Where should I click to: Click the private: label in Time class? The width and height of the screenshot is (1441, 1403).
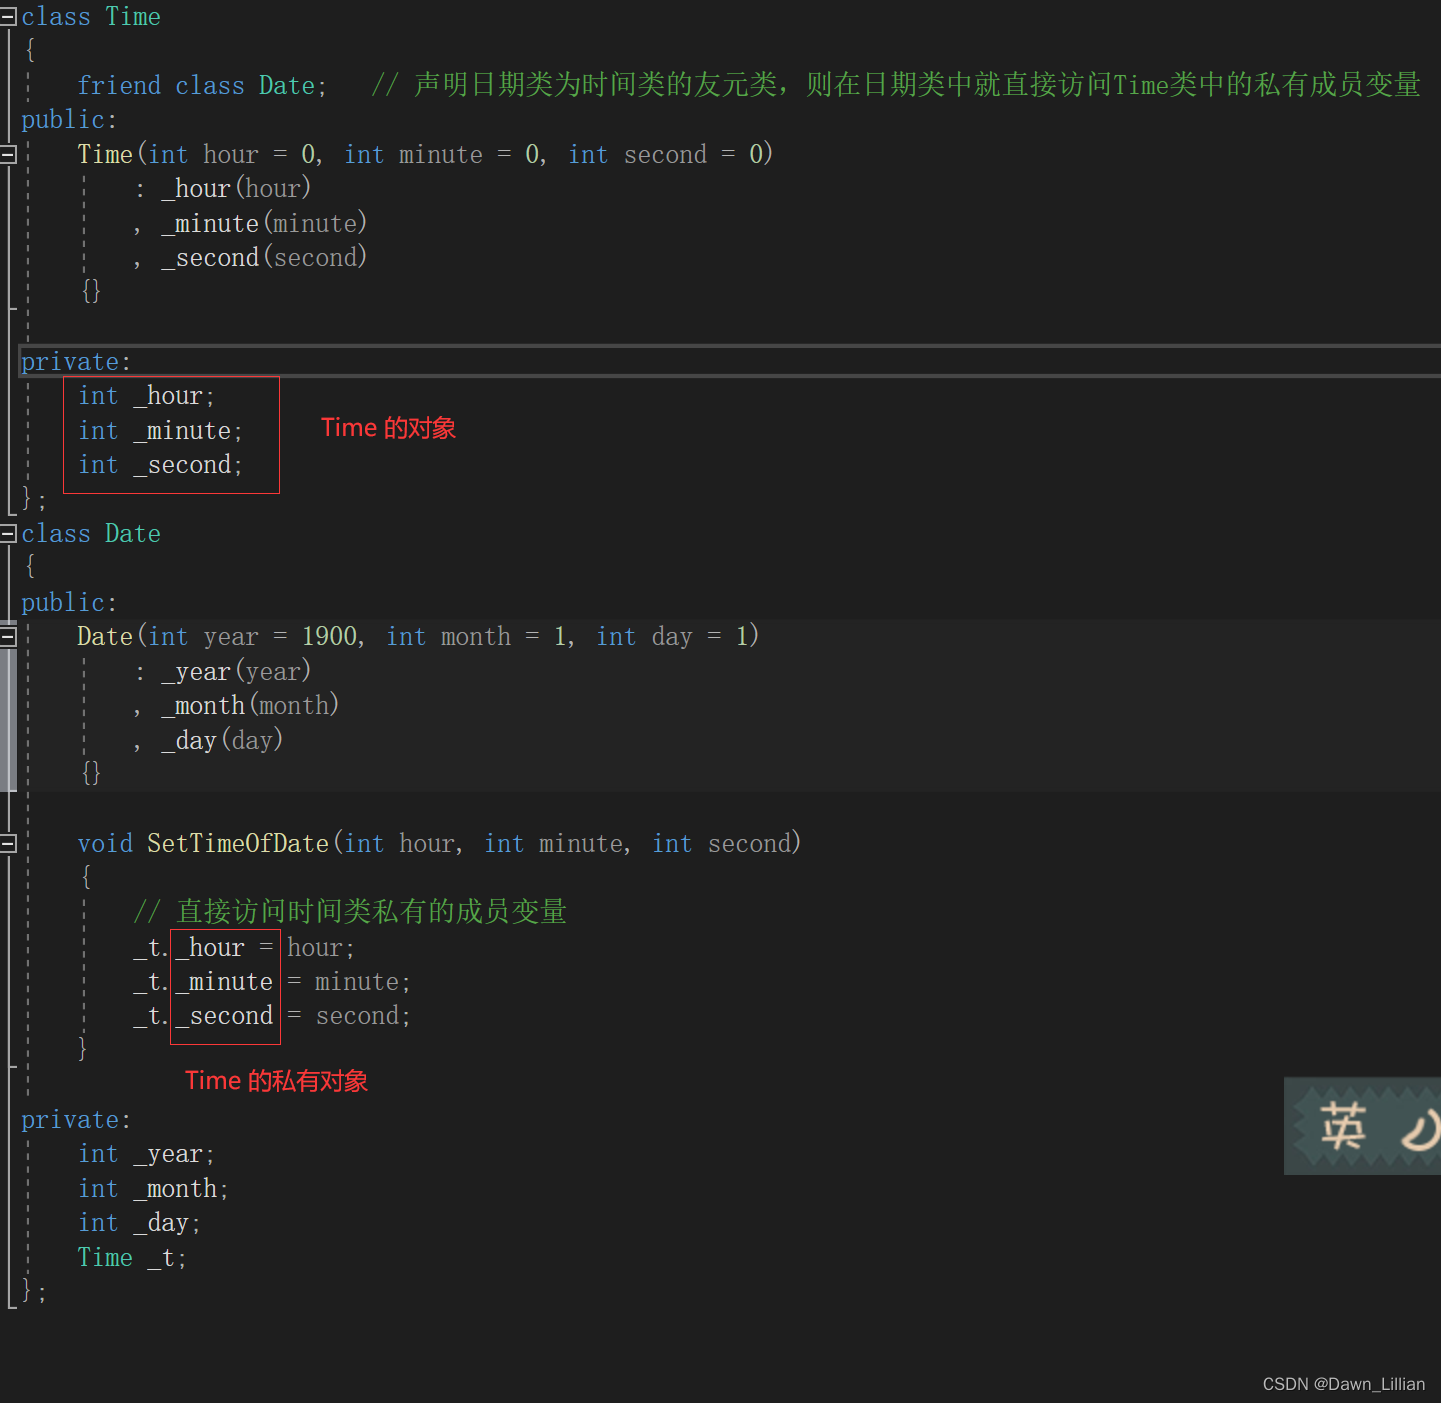click(76, 361)
